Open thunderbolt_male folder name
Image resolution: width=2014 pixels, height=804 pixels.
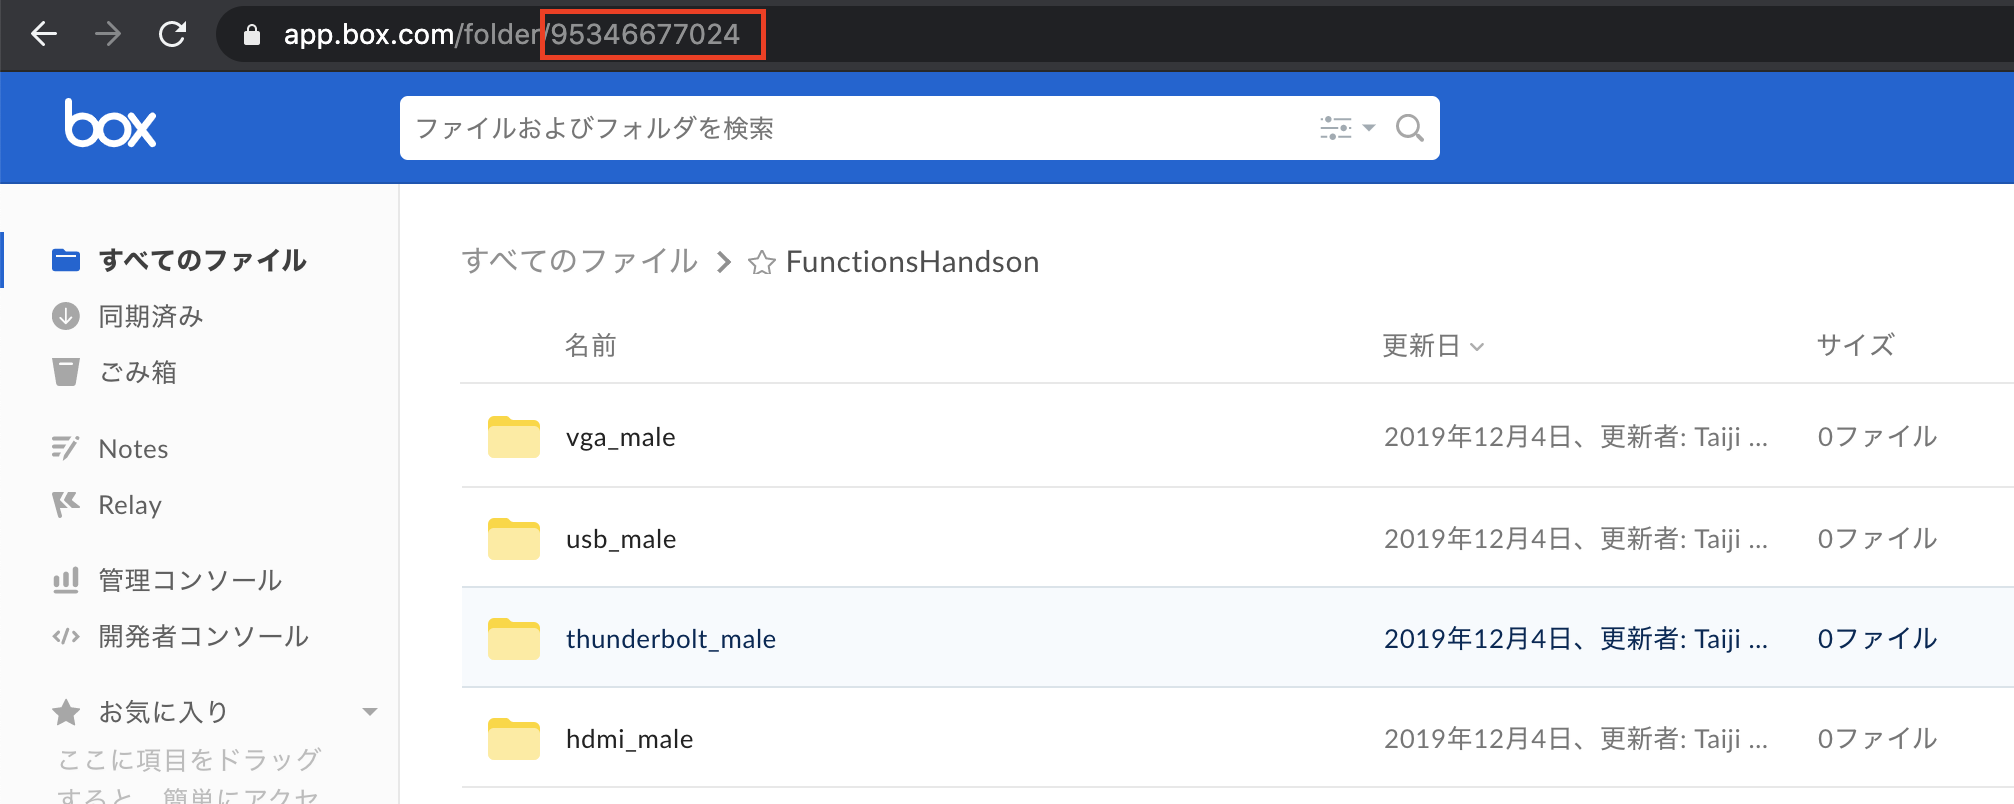pos(671,639)
